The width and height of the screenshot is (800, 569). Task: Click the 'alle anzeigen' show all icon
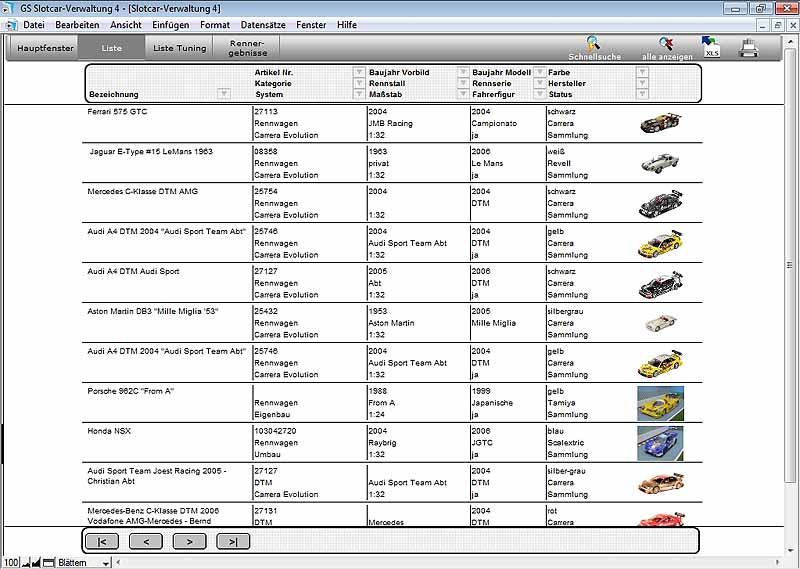click(x=667, y=46)
